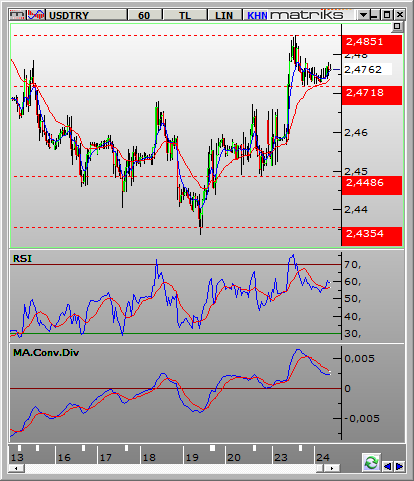
Task: Click the matriks logo
Action: pyautogui.click(x=306, y=15)
